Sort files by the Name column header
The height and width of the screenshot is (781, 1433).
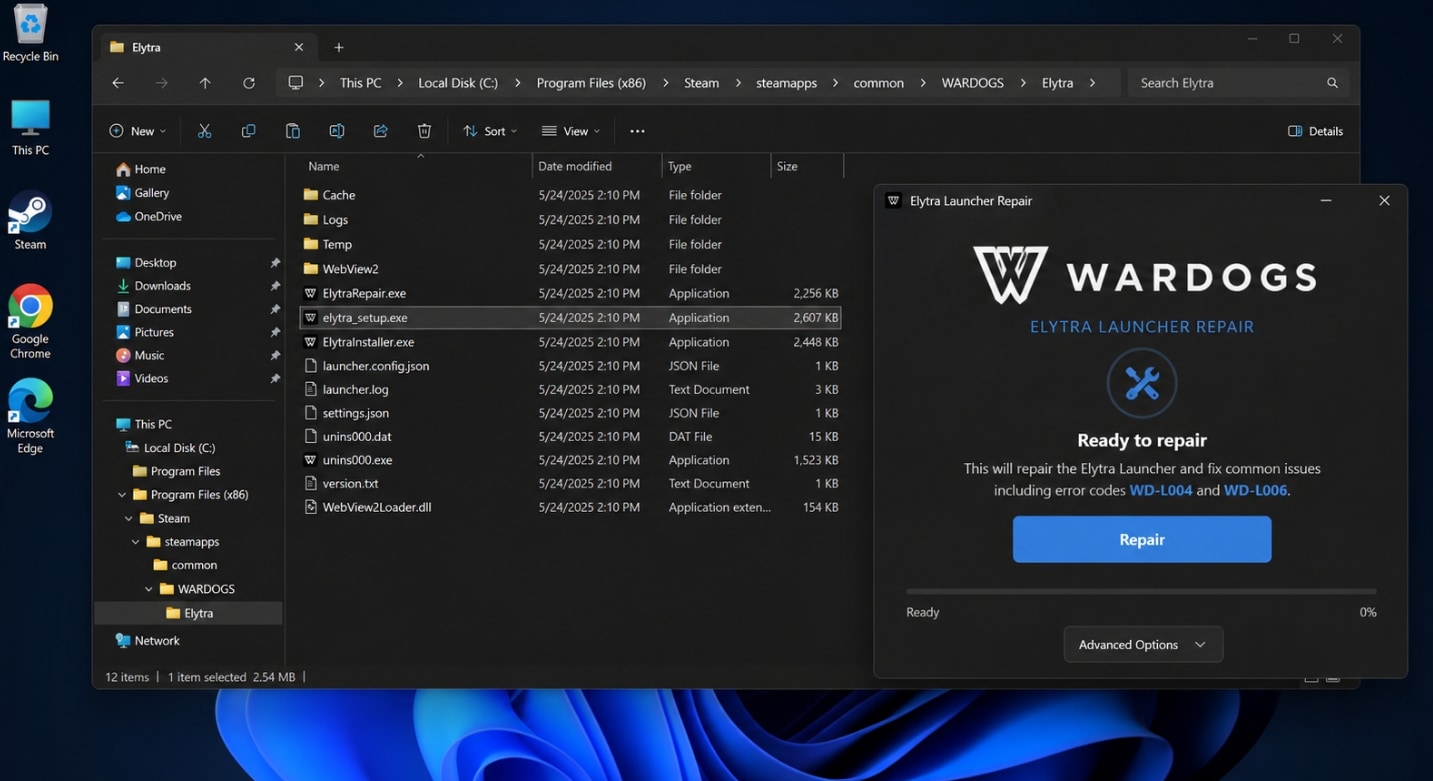coord(323,166)
